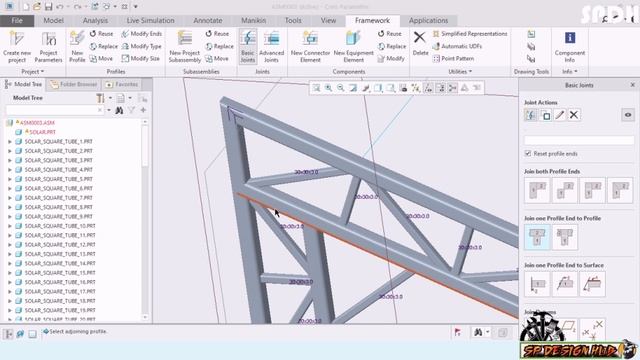Viewport: 640px width, 360px height.
Task: Open Project Parameters
Action: pyautogui.click(x=49, y=47)
